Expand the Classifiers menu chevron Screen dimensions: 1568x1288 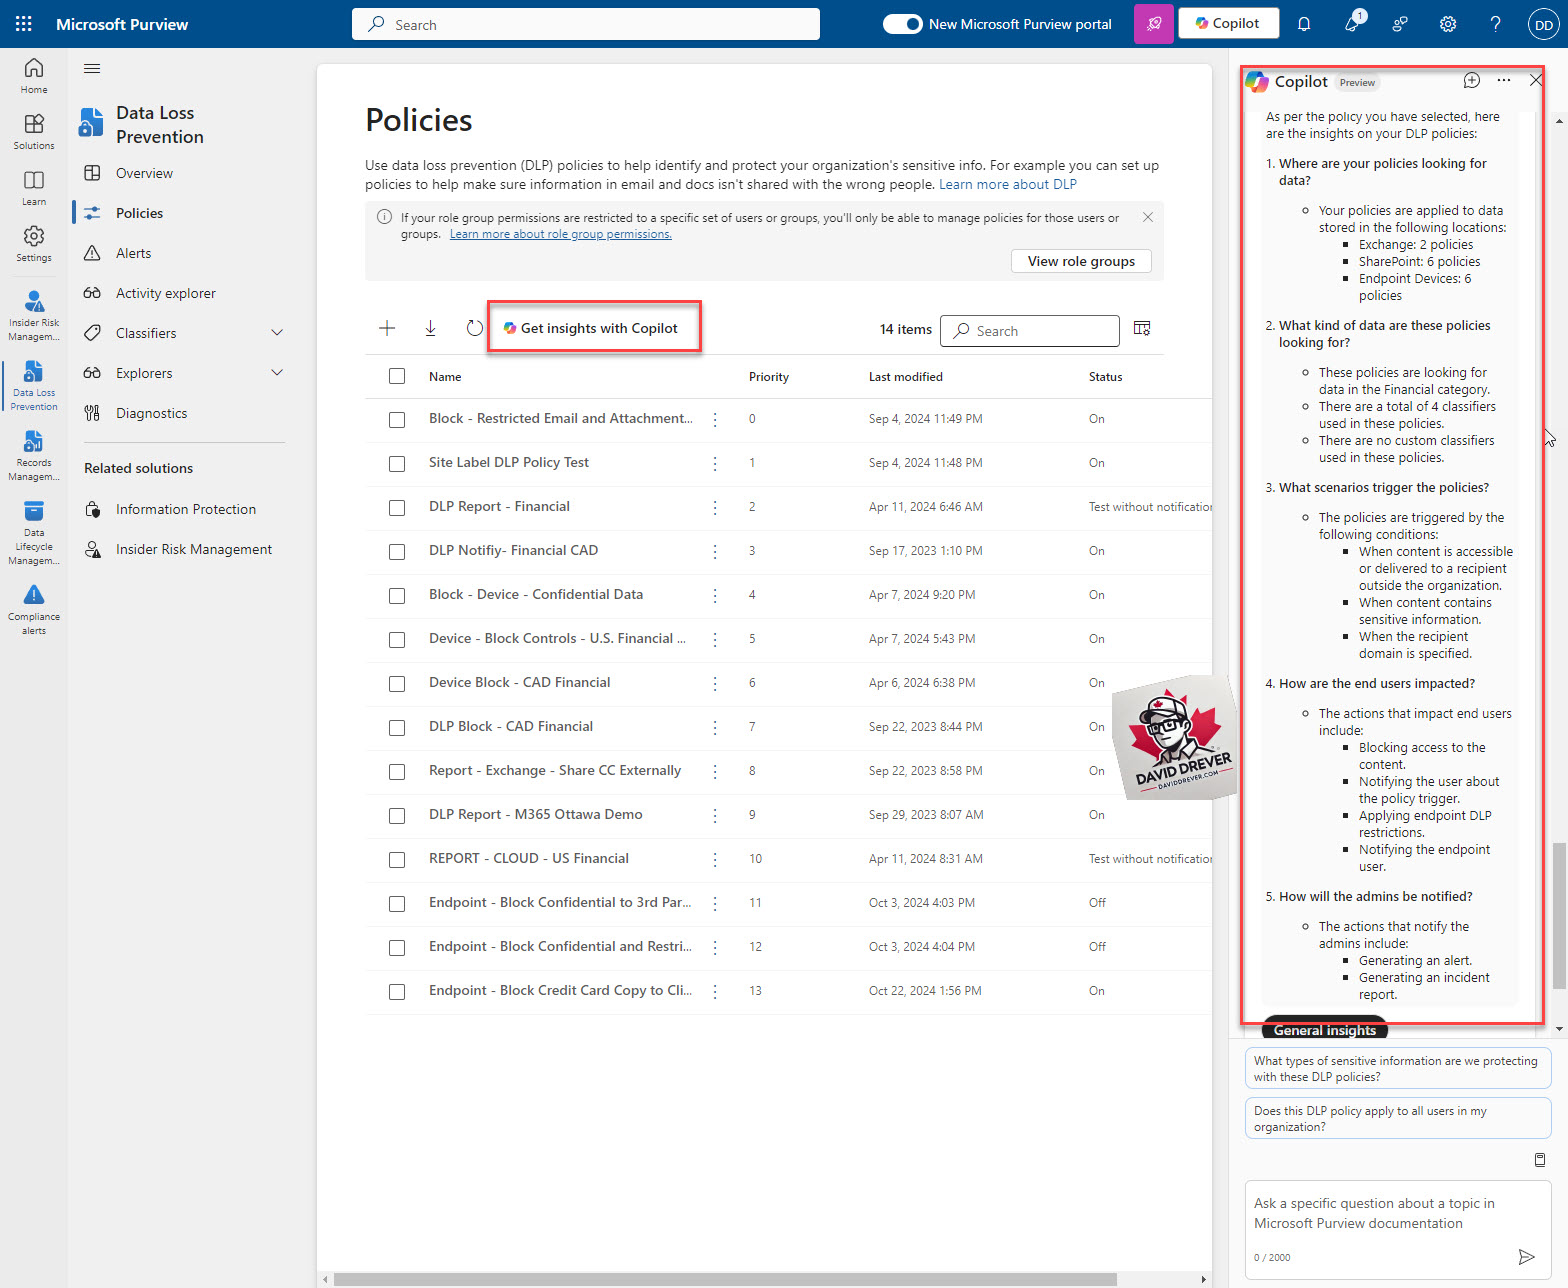277,333
